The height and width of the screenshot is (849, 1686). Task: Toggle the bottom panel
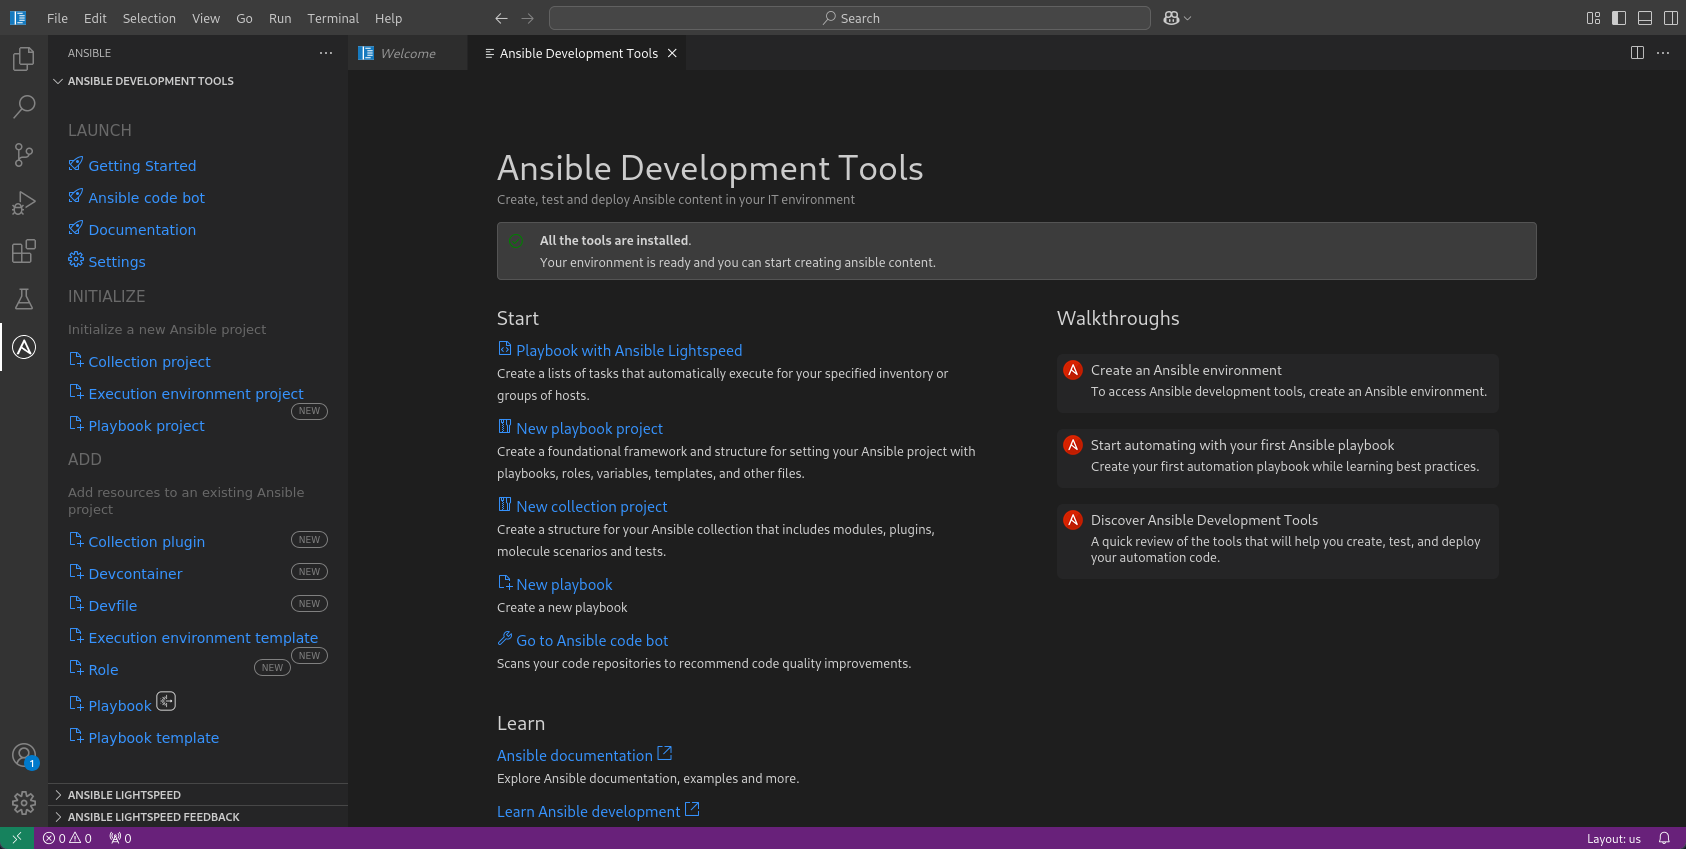point(1645,18)
